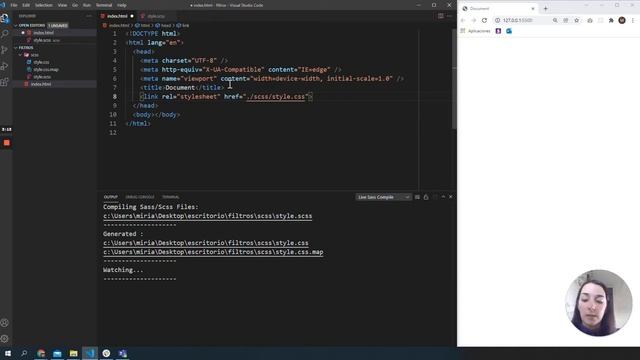The image size is (640, 360).
Task: Open index.html in the FILTROS tree
Action: [41, 84]
